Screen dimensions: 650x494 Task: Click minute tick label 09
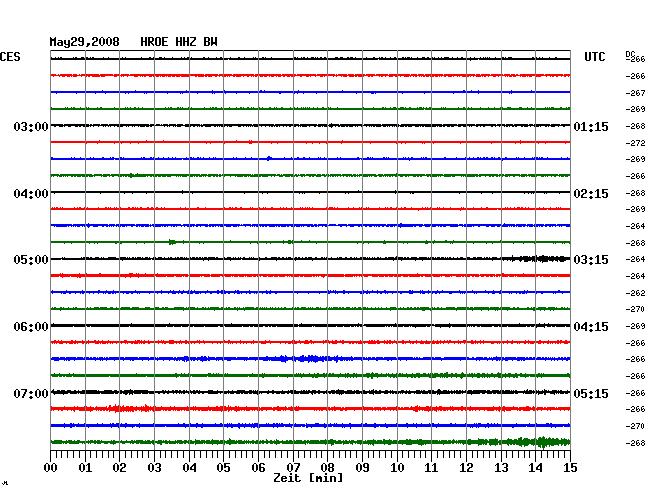362,468
